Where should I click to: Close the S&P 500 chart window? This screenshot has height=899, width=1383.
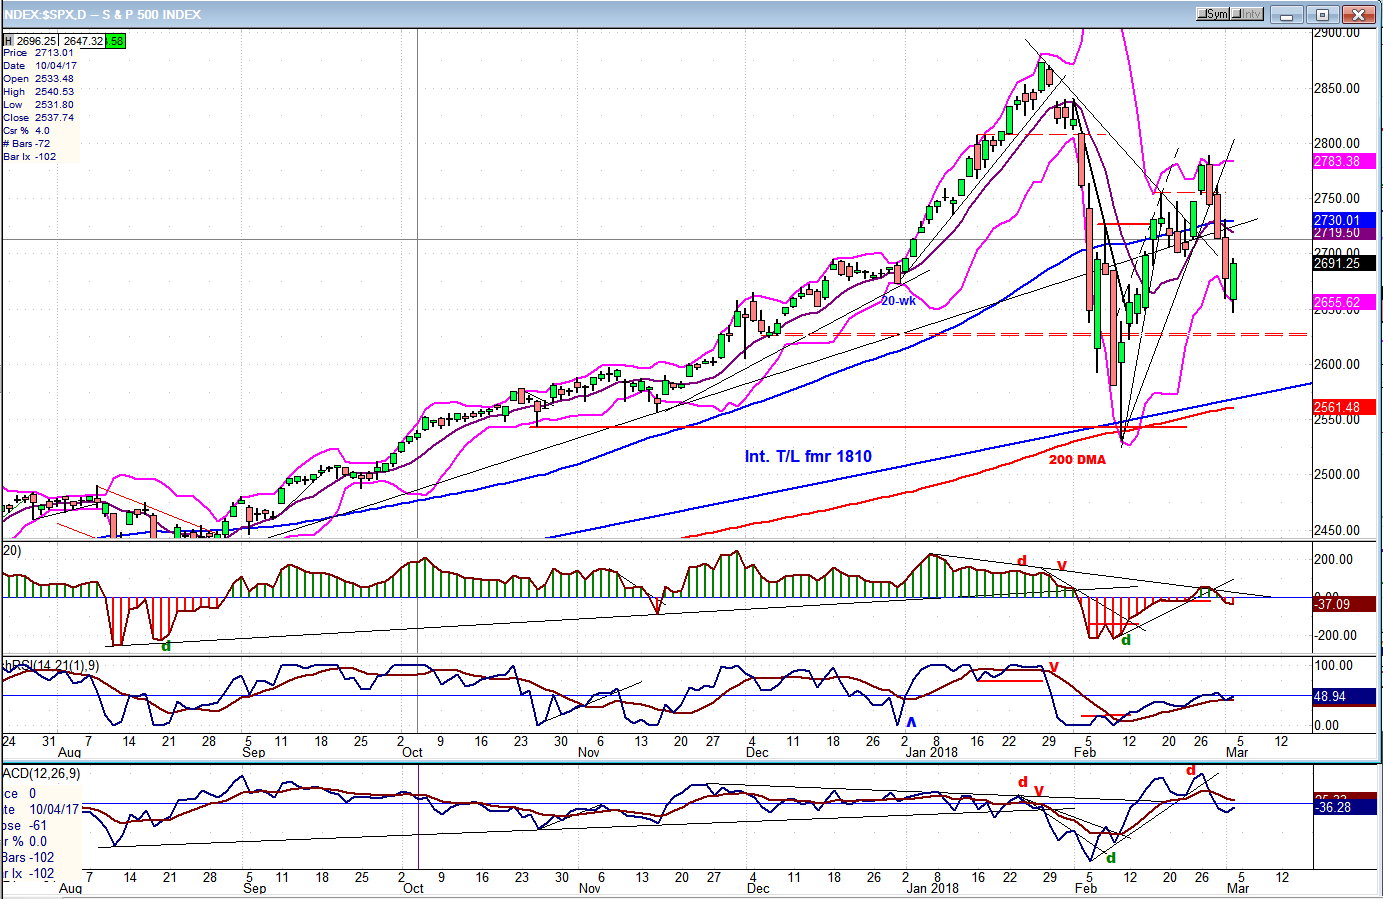pyautogui.click(x=1358, y=14)
